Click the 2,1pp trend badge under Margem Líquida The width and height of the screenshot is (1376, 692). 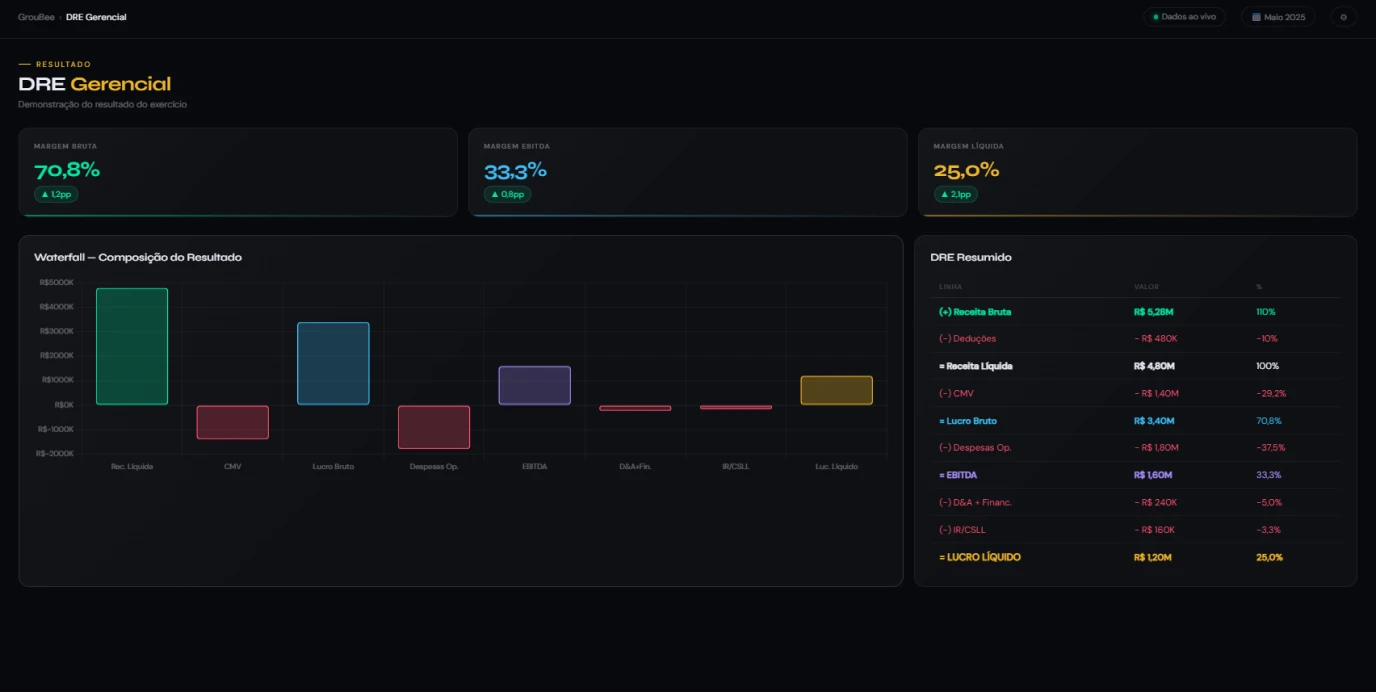point(956,194)
